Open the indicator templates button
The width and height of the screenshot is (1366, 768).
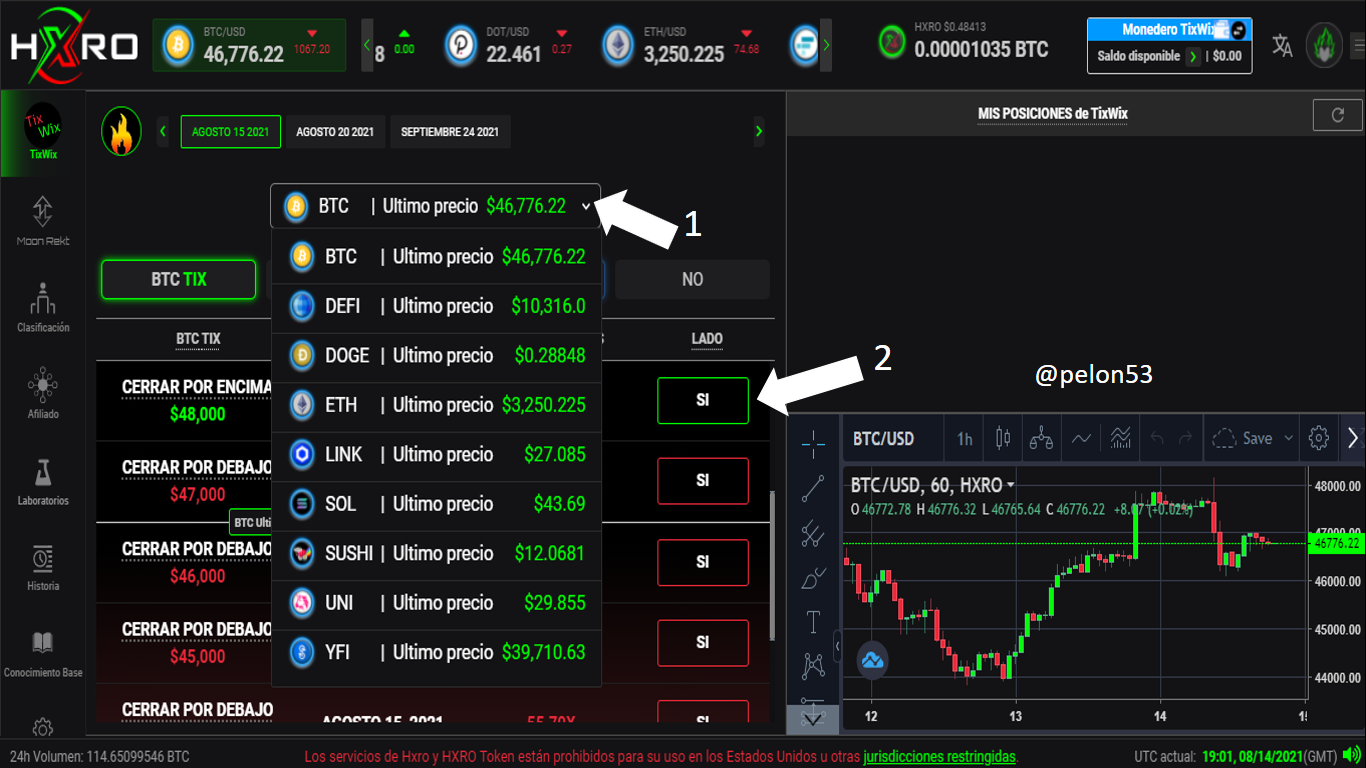(1120, 438)
